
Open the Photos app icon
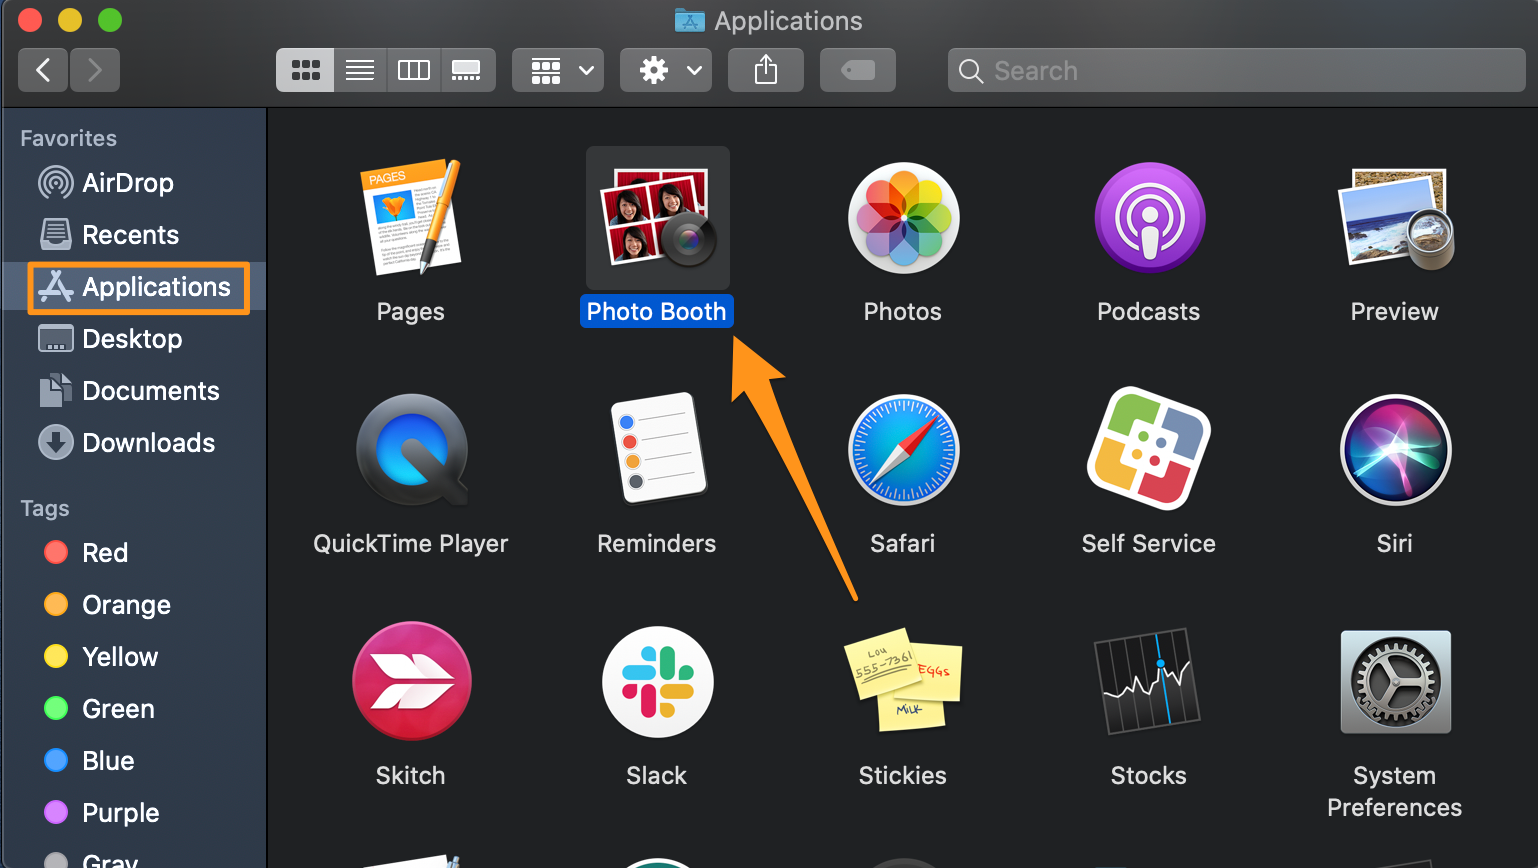click(x=903, y=218)
